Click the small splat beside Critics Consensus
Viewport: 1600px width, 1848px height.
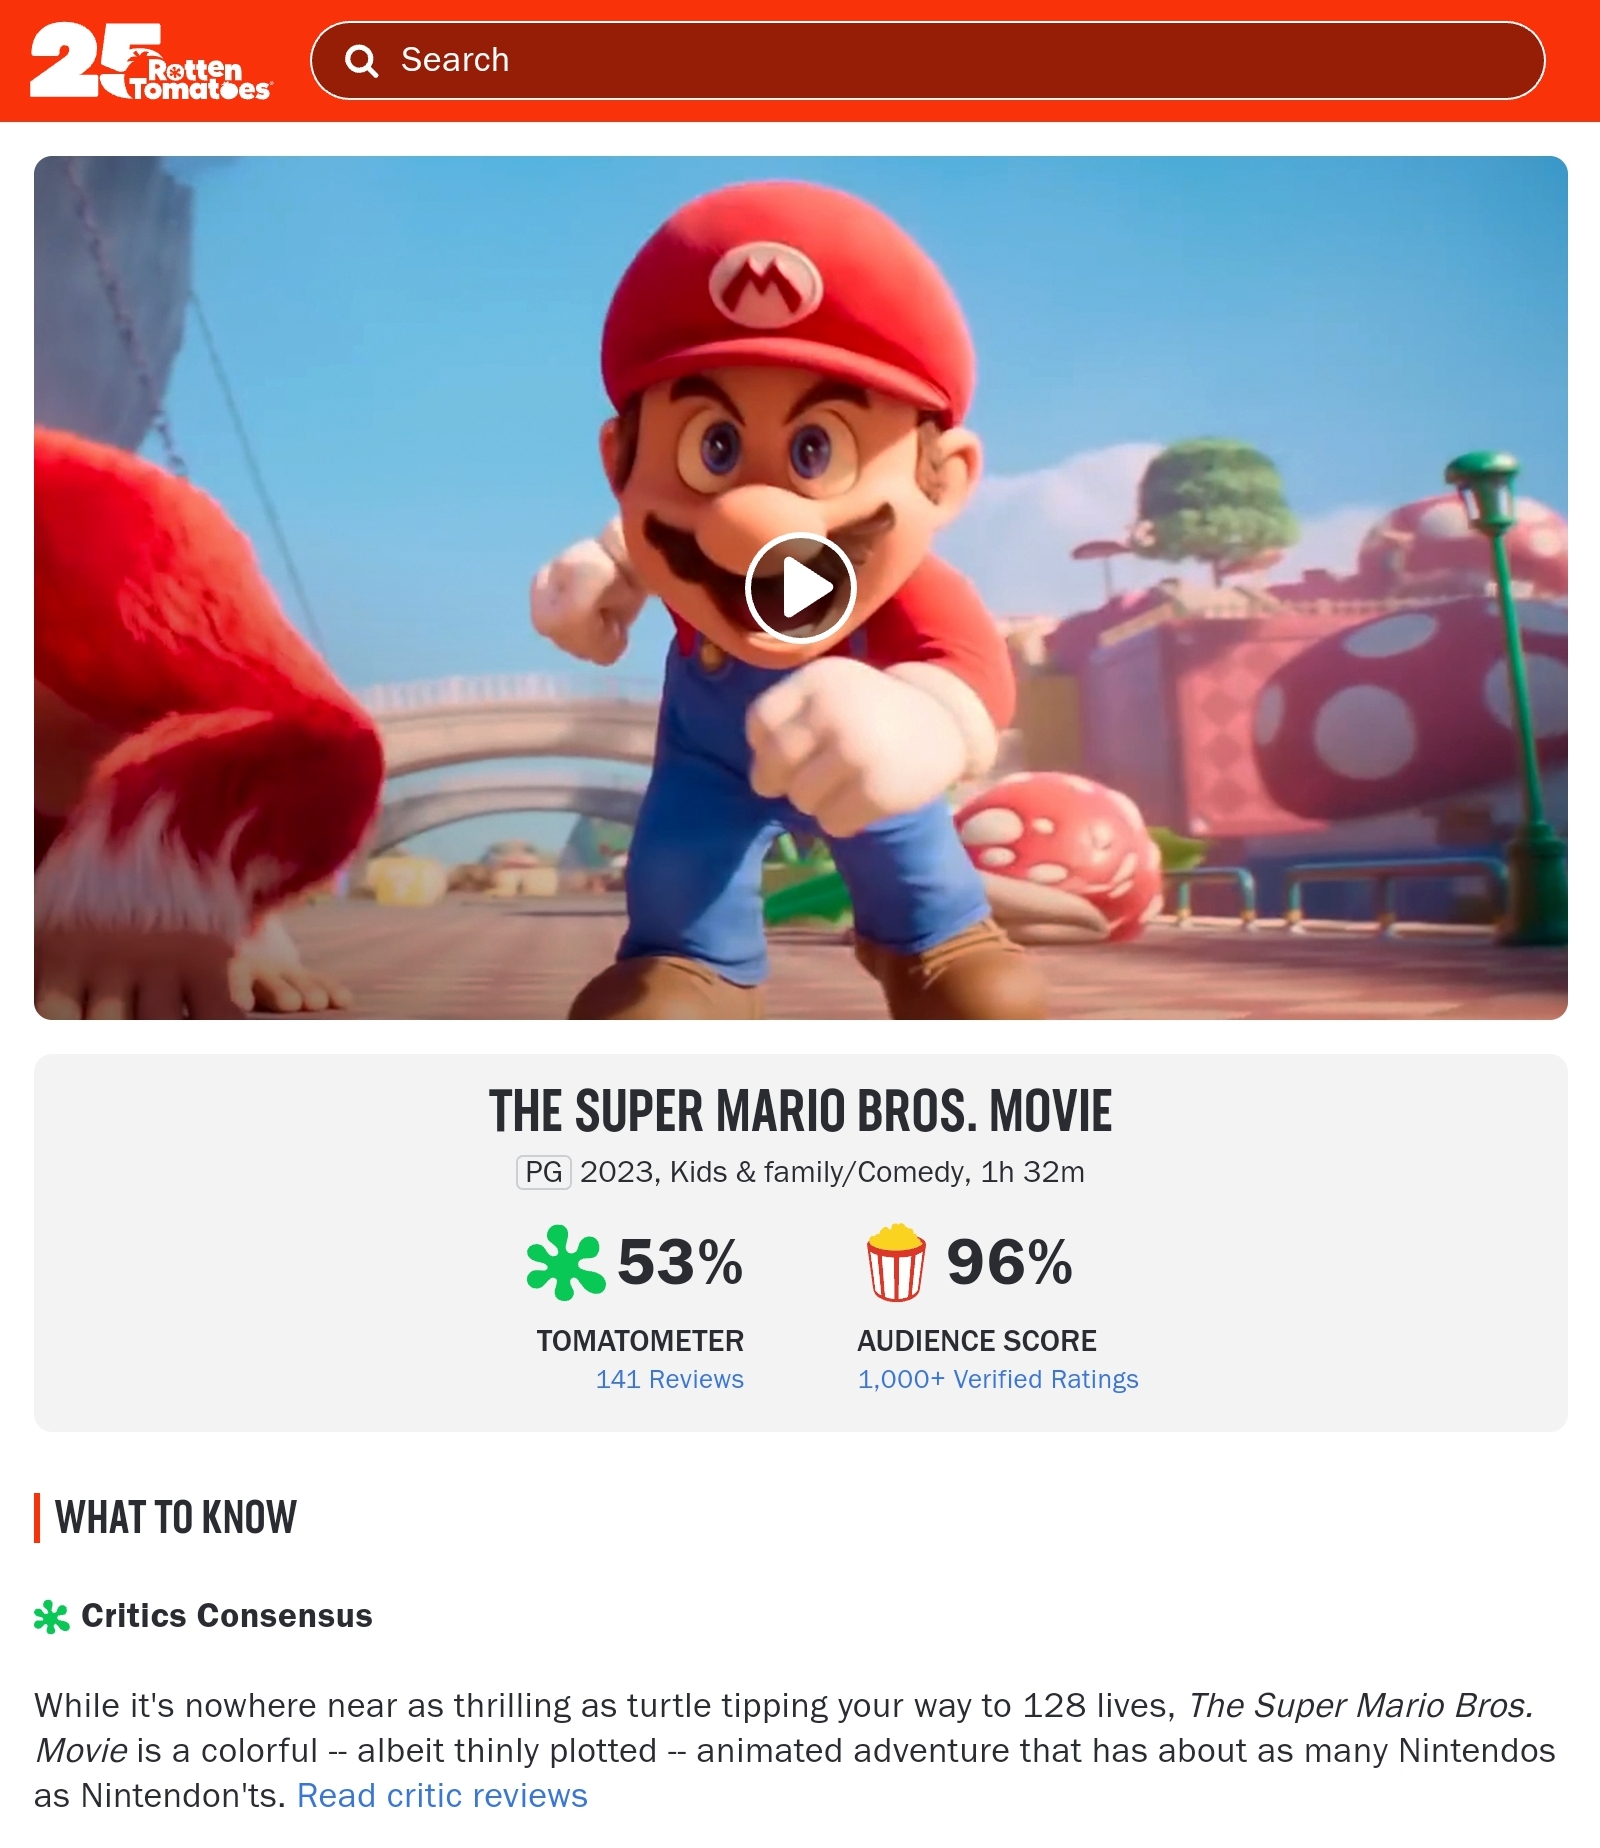click(51, 1617)
